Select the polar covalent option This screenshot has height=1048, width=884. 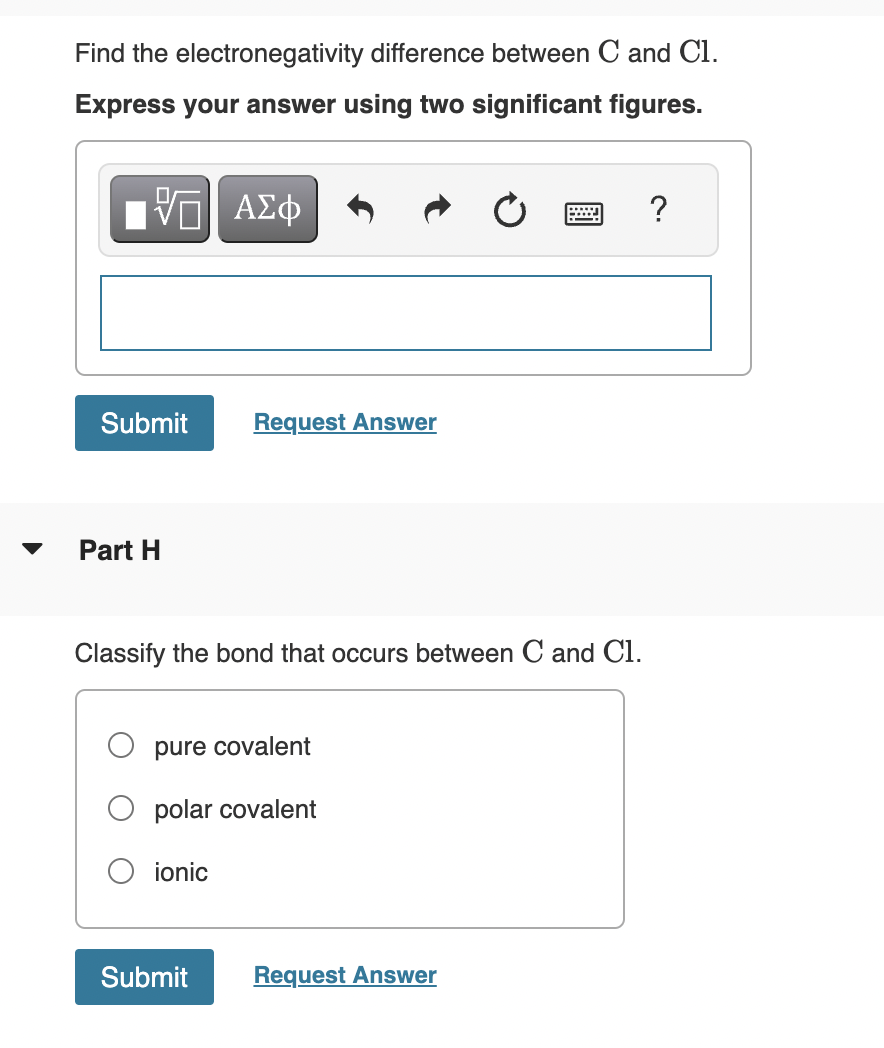pos(120,808)
